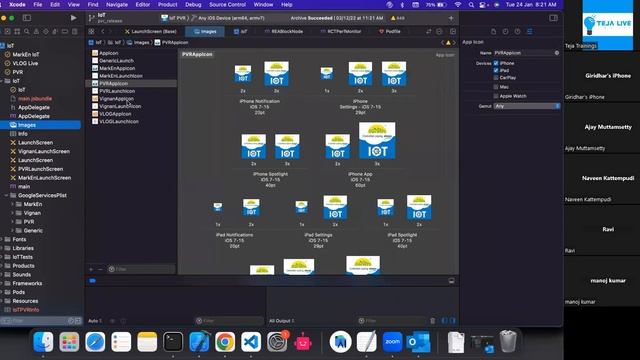The height and width of the screenshot is (360, 640).
Task: Select VLOGLaunchIcon in asset list
Action: tap(119, 121)
